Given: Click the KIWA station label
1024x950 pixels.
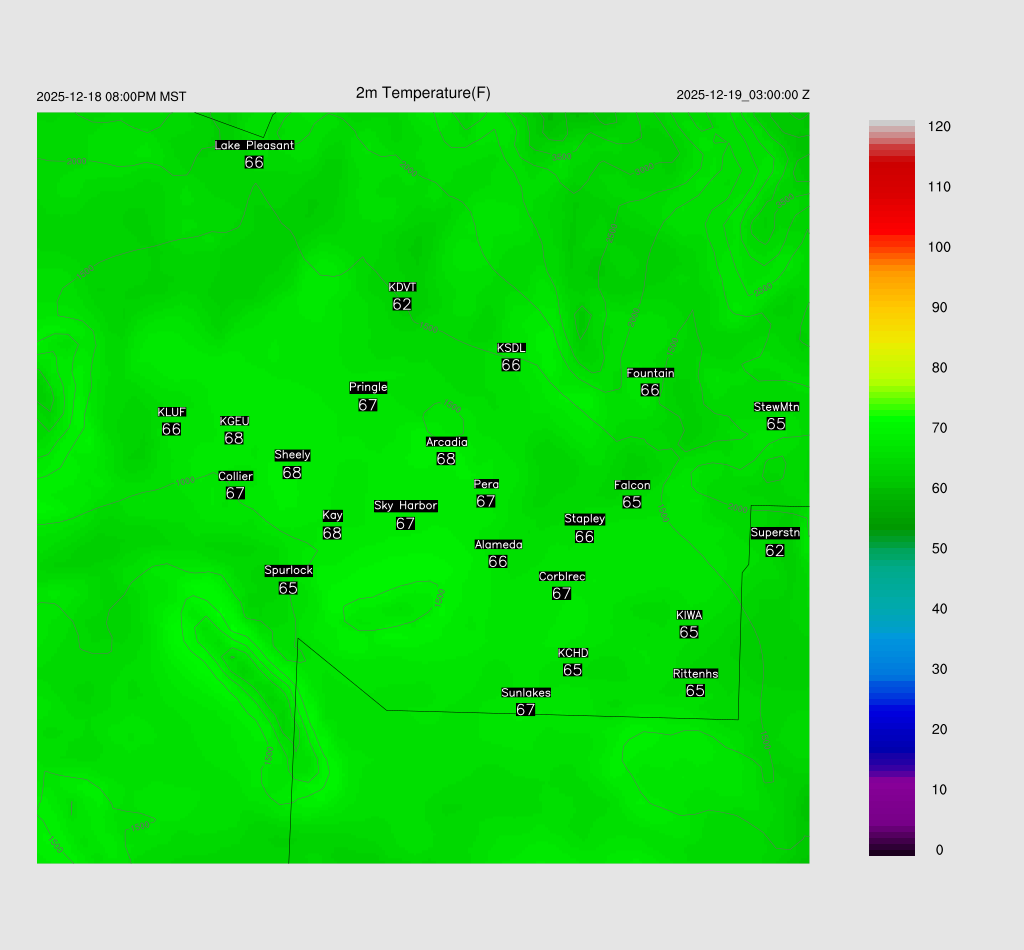Looking at the screenshot, I should [689, 615].
